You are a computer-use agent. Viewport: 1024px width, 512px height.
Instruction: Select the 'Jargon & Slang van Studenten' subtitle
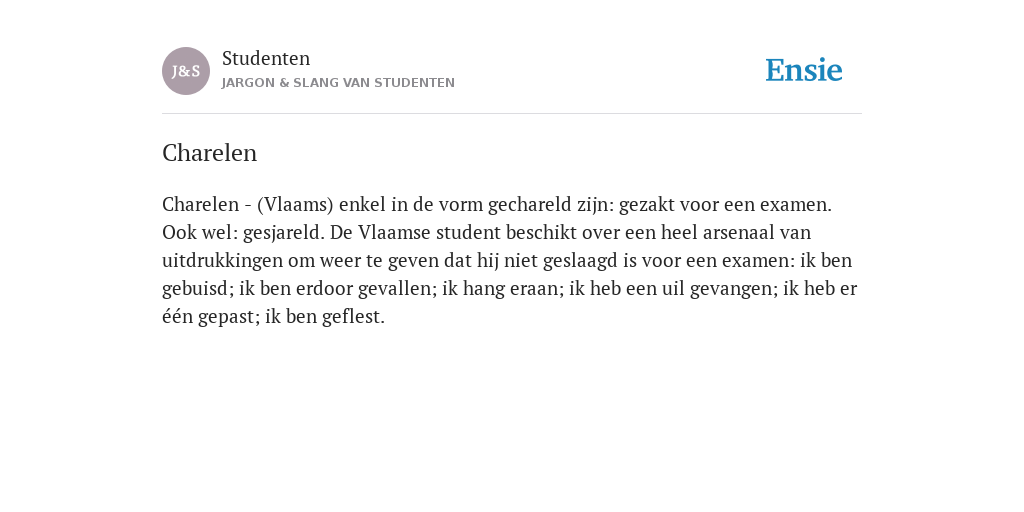[338, 83]
